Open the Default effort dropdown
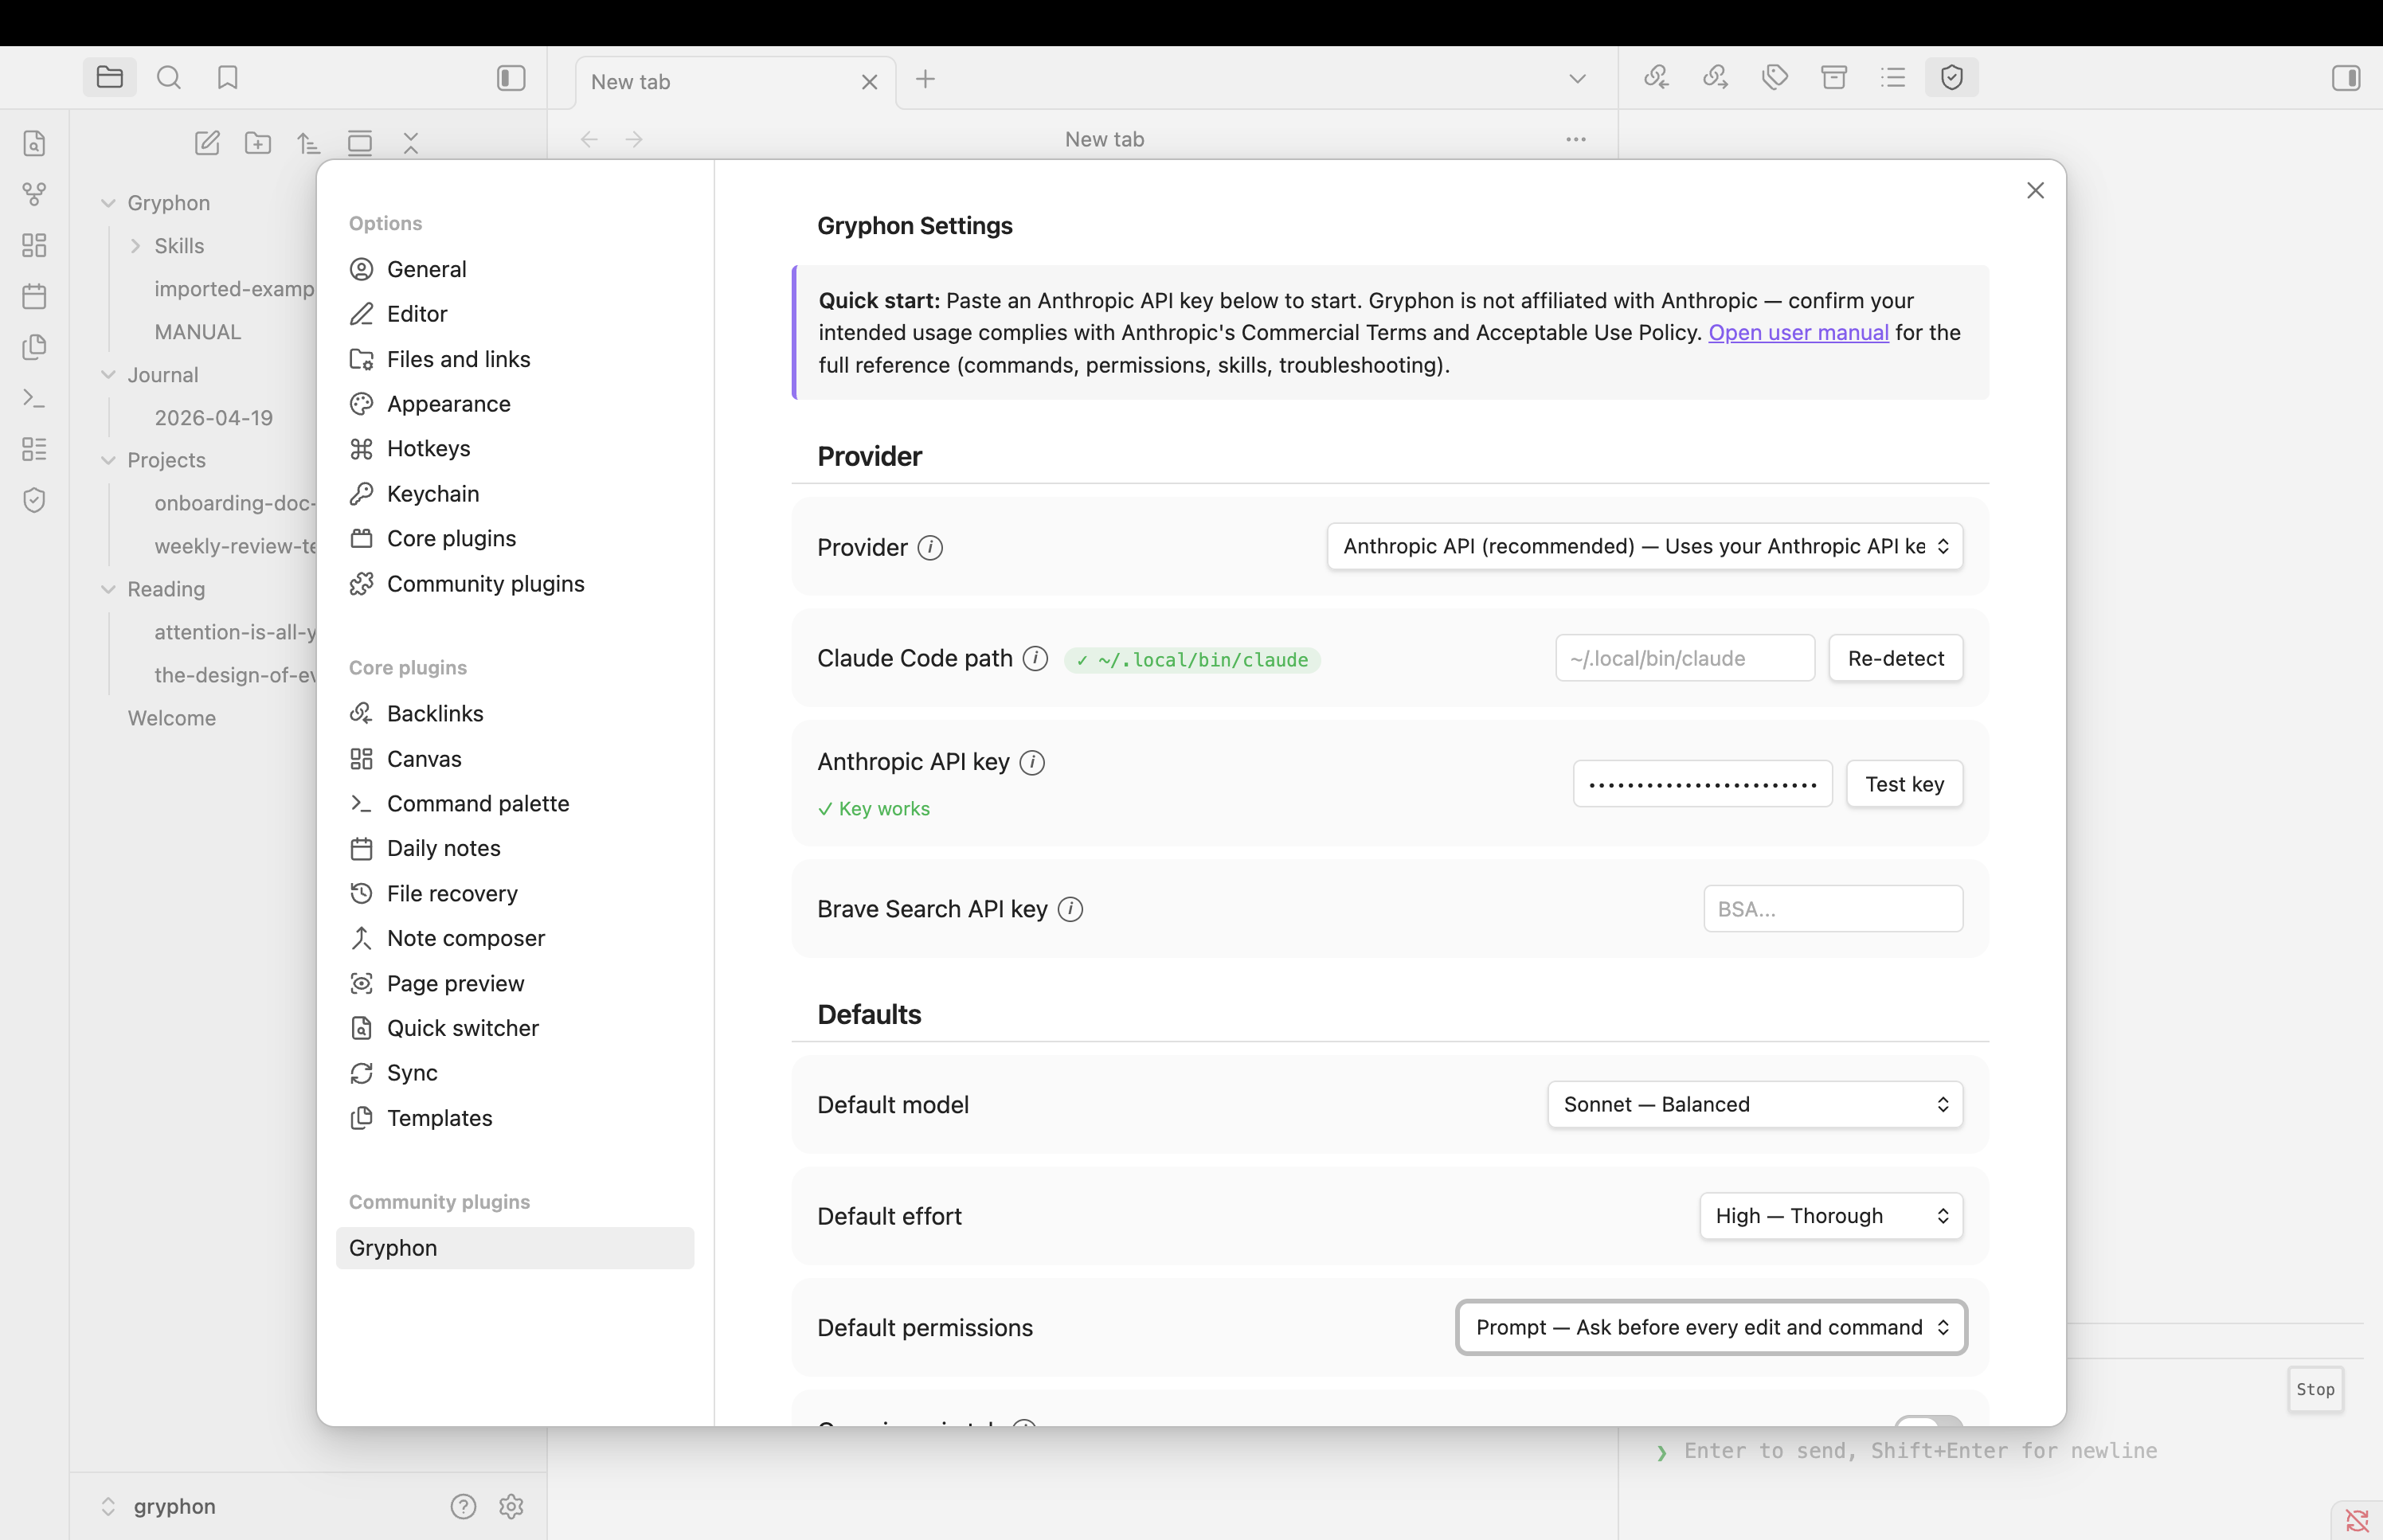Image resolution: width=2383 pixels, height=1540 pixels. [1831, 1216]
